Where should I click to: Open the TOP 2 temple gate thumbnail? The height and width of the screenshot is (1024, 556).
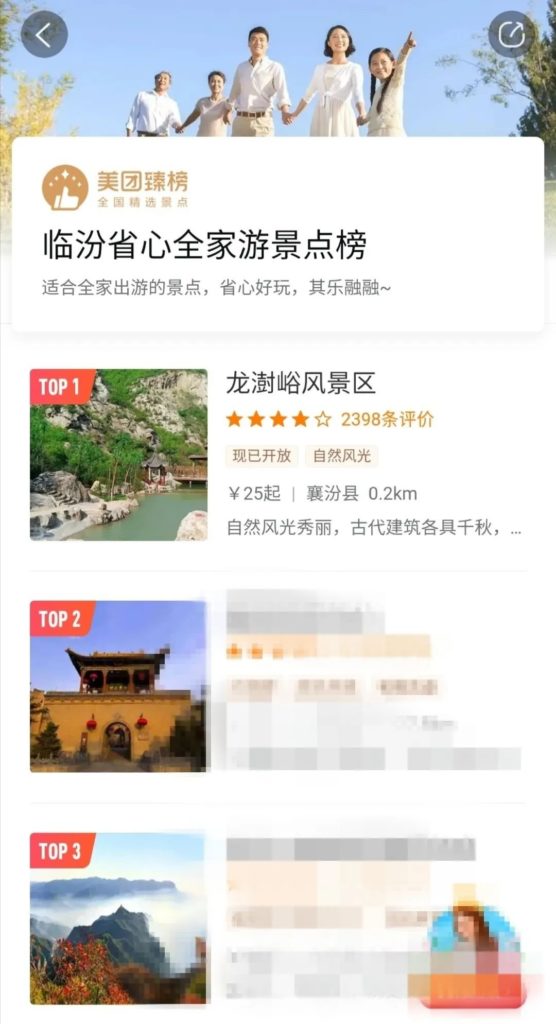point(119,686)
